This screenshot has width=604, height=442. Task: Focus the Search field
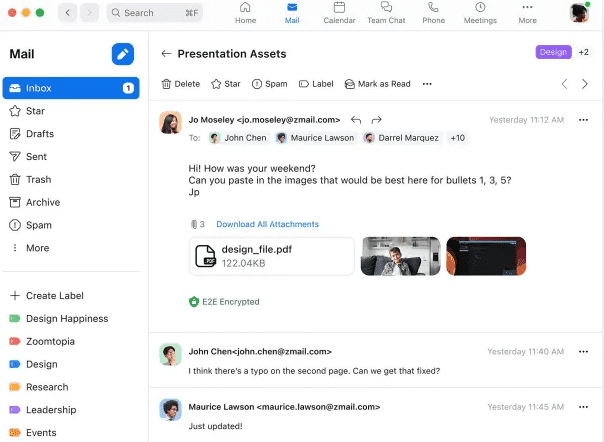click(154, 13)
